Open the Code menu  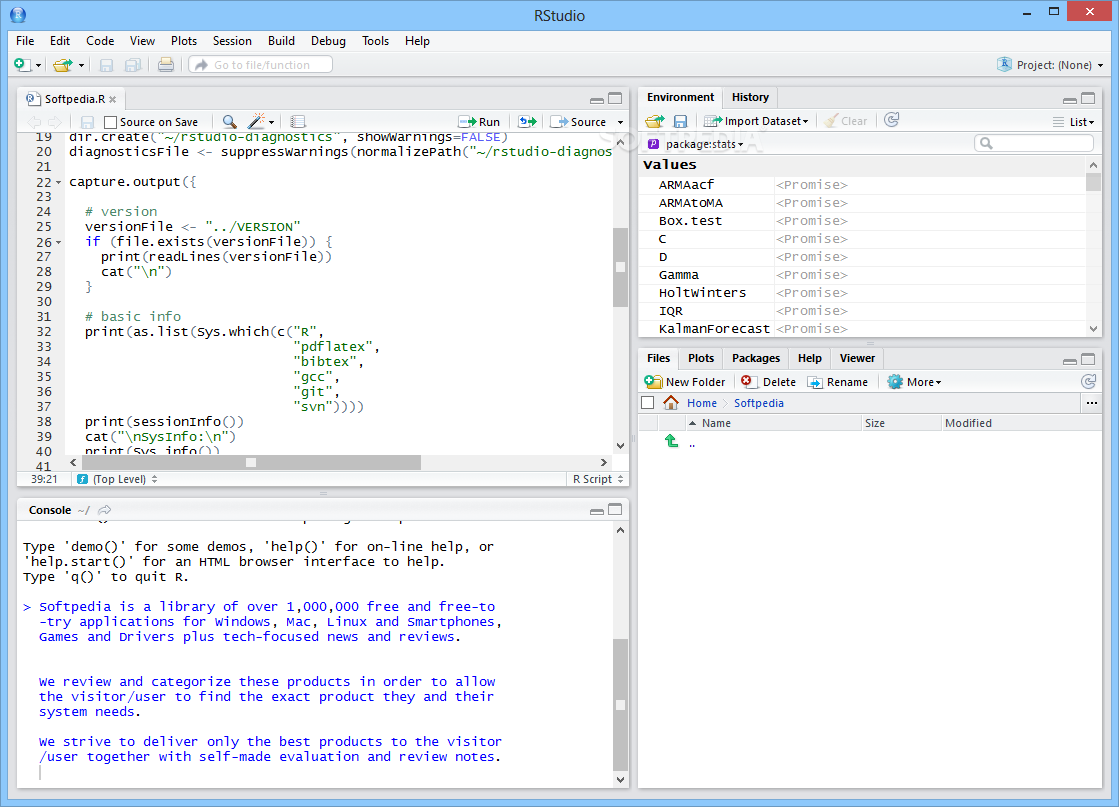100,41
